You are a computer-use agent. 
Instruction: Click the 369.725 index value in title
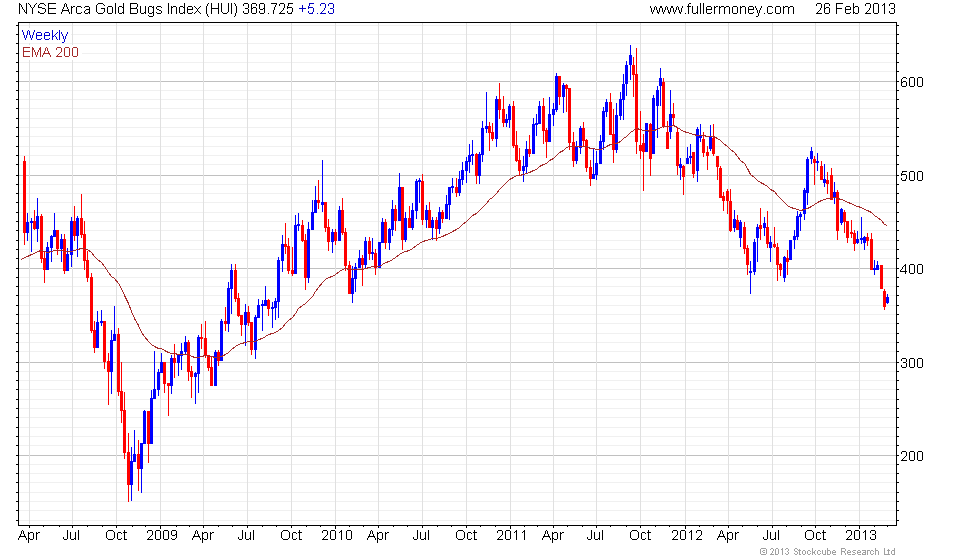coord(268,9)
